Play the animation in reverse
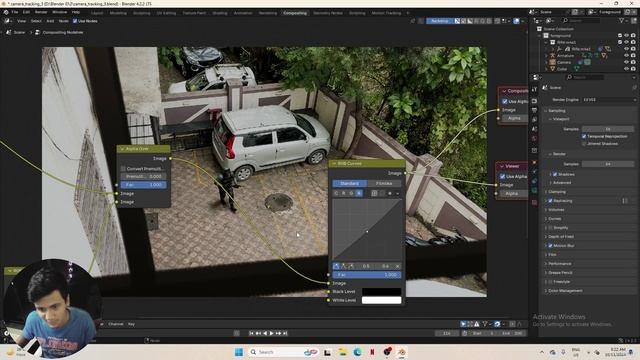Screen dimensions: 640x360 [x=265, y=333]
